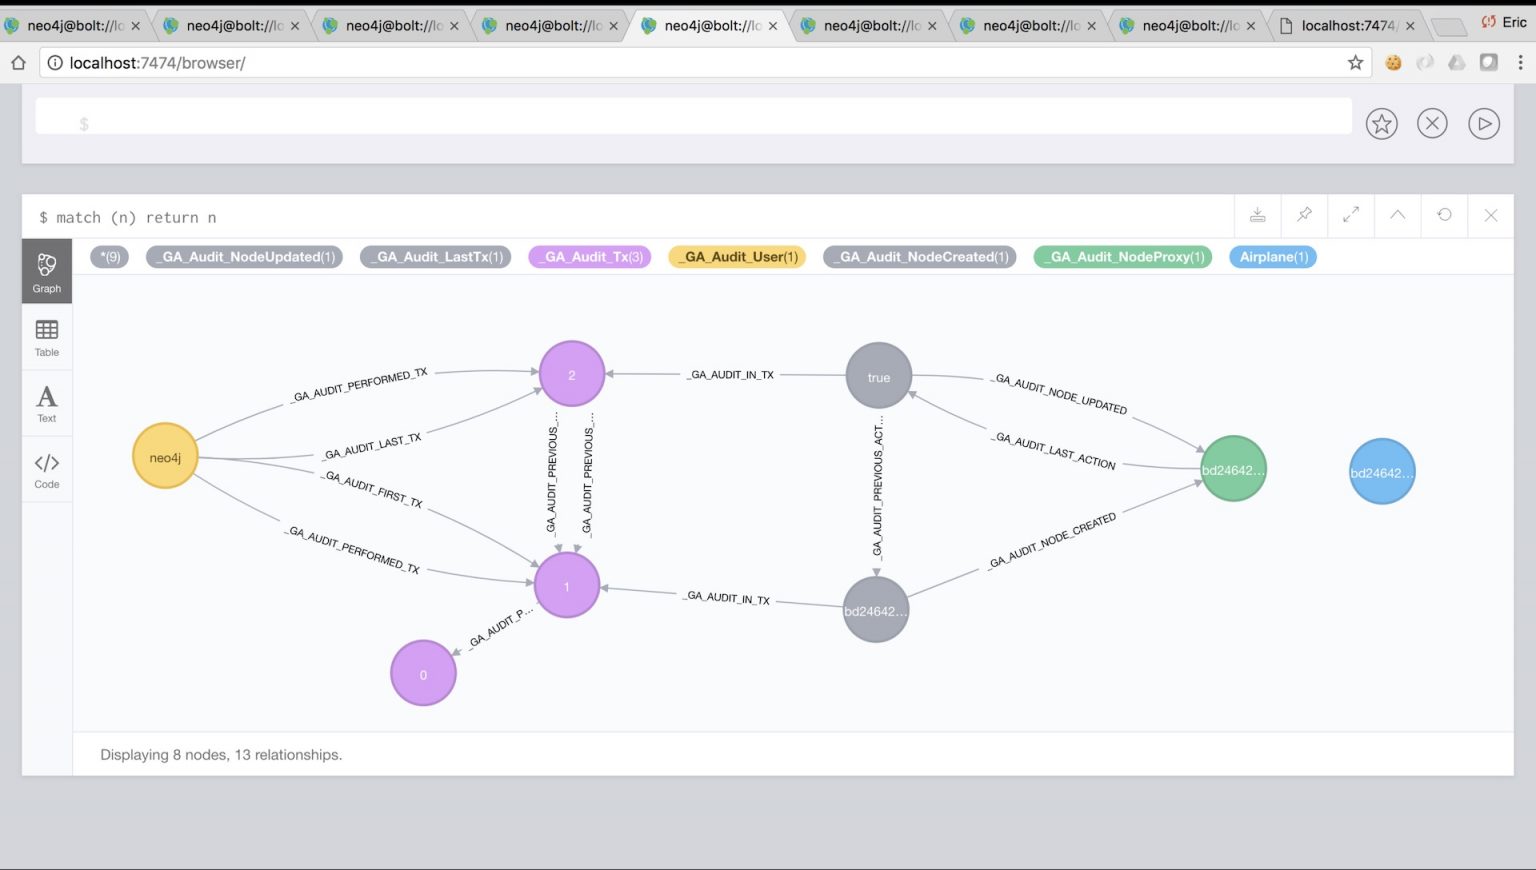Pin the match query result frame

pyautogui.click(x=1304, y=215)
